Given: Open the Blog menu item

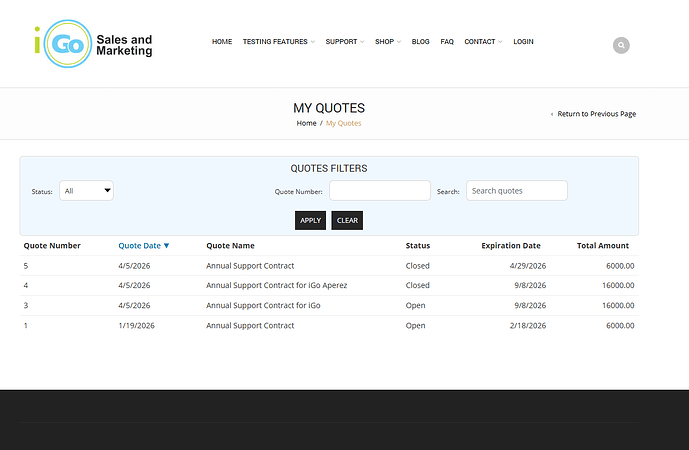Looking at the screenshot, I should coord(420,42).
